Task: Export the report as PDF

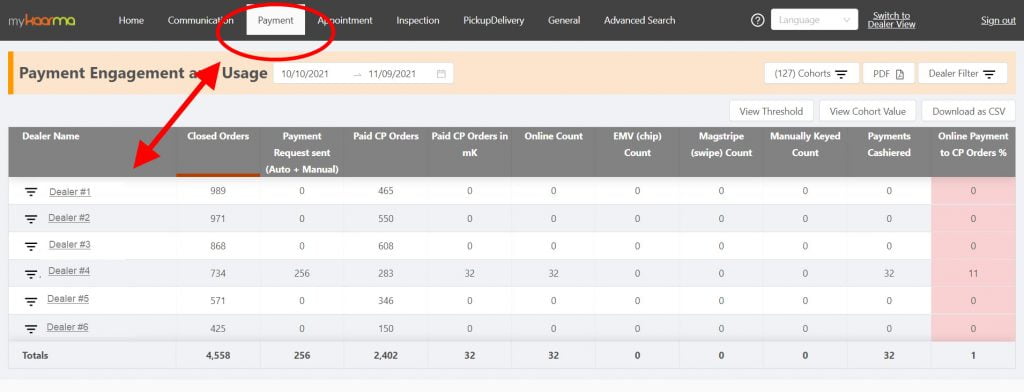Action: coord(889,74)
